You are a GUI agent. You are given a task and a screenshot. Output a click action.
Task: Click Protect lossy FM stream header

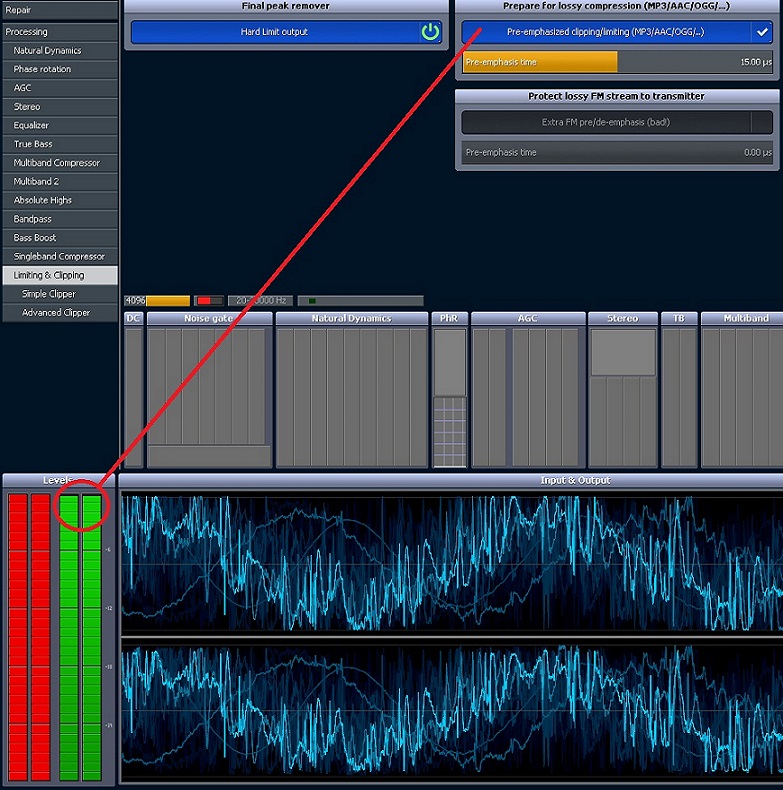pyautogui.click(x=617, y=96)
